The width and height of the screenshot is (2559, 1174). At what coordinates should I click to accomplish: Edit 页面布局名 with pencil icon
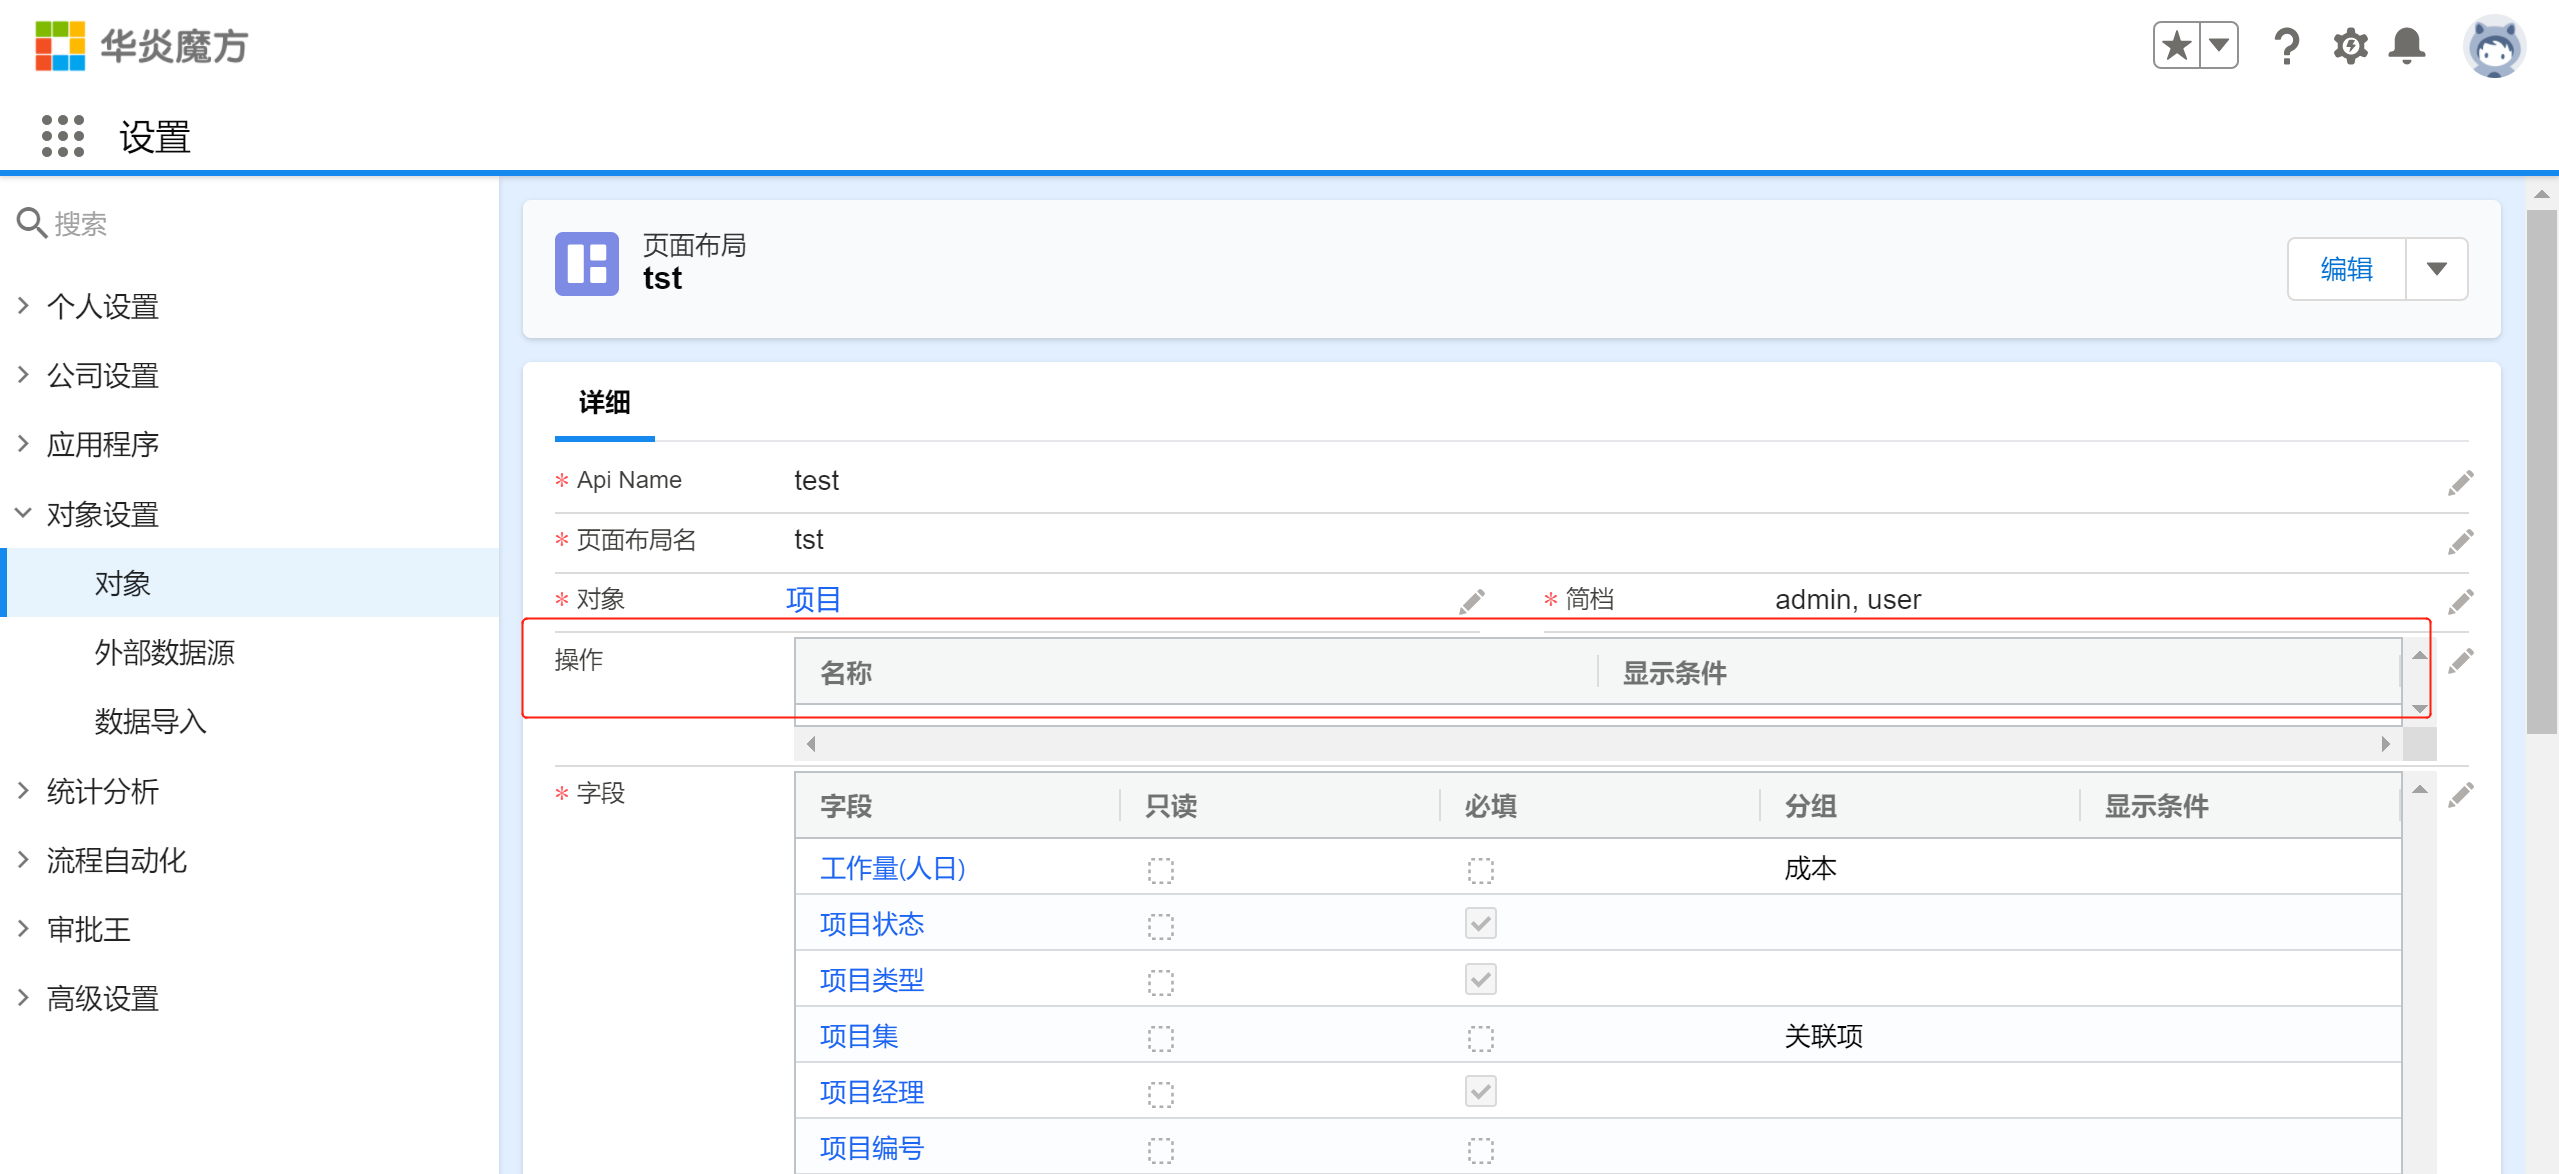(2460, 542)
